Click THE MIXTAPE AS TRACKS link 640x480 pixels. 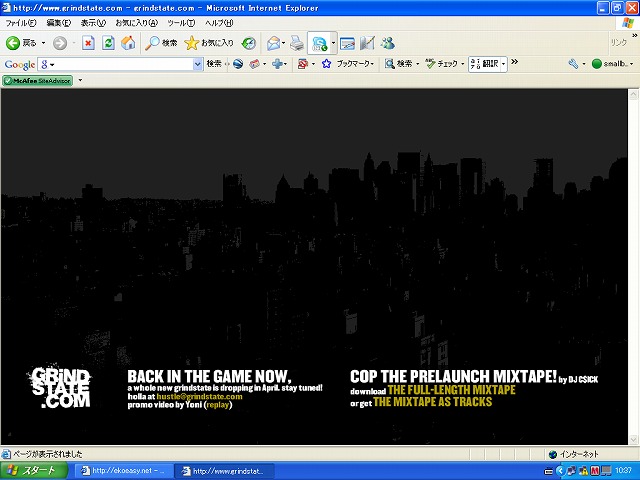pyautogui.click(x=433, y=402)
